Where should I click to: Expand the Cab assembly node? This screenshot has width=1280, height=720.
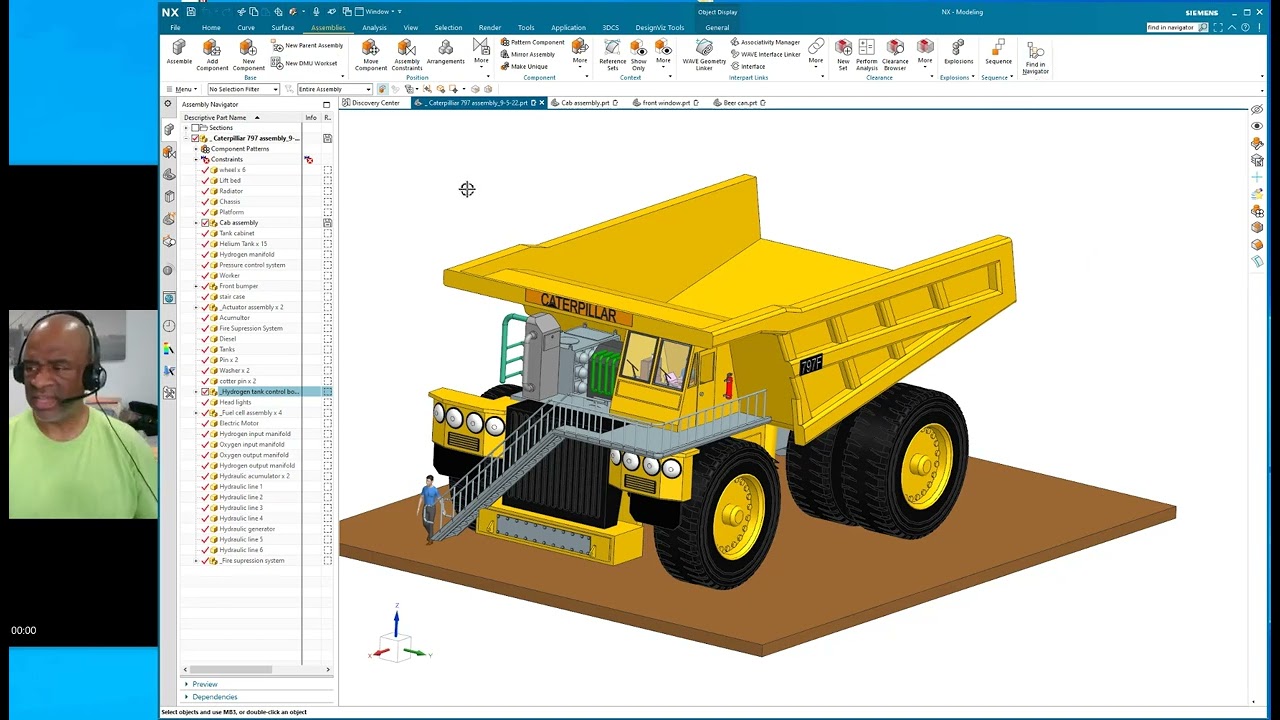click(x=196, y=223)
